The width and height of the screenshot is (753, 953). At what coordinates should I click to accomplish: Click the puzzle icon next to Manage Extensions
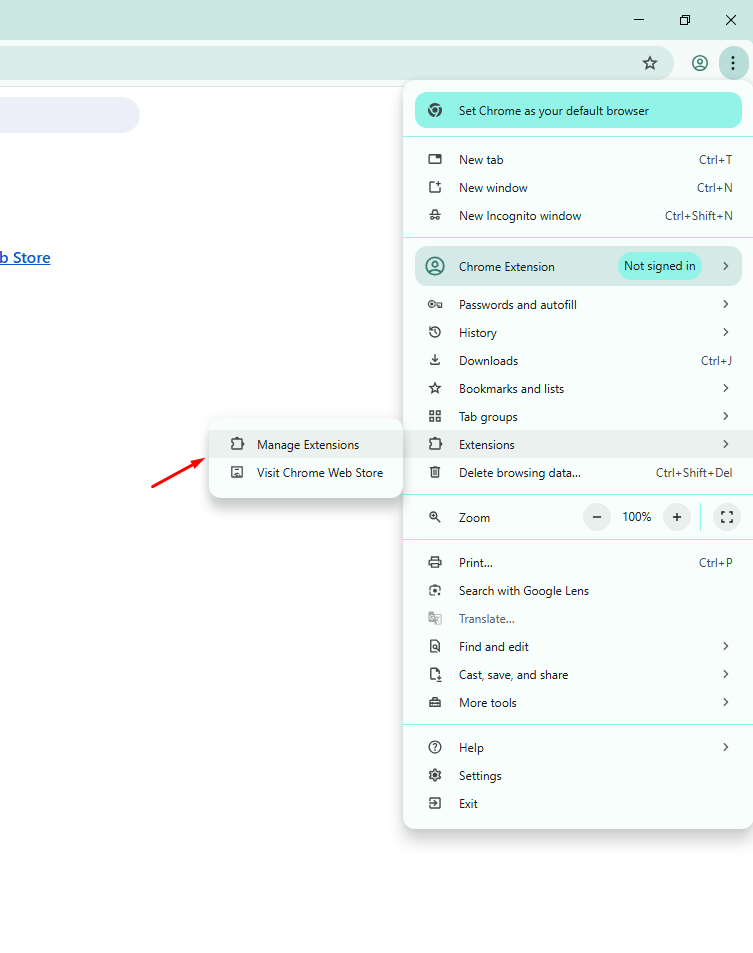click(237, 444)
